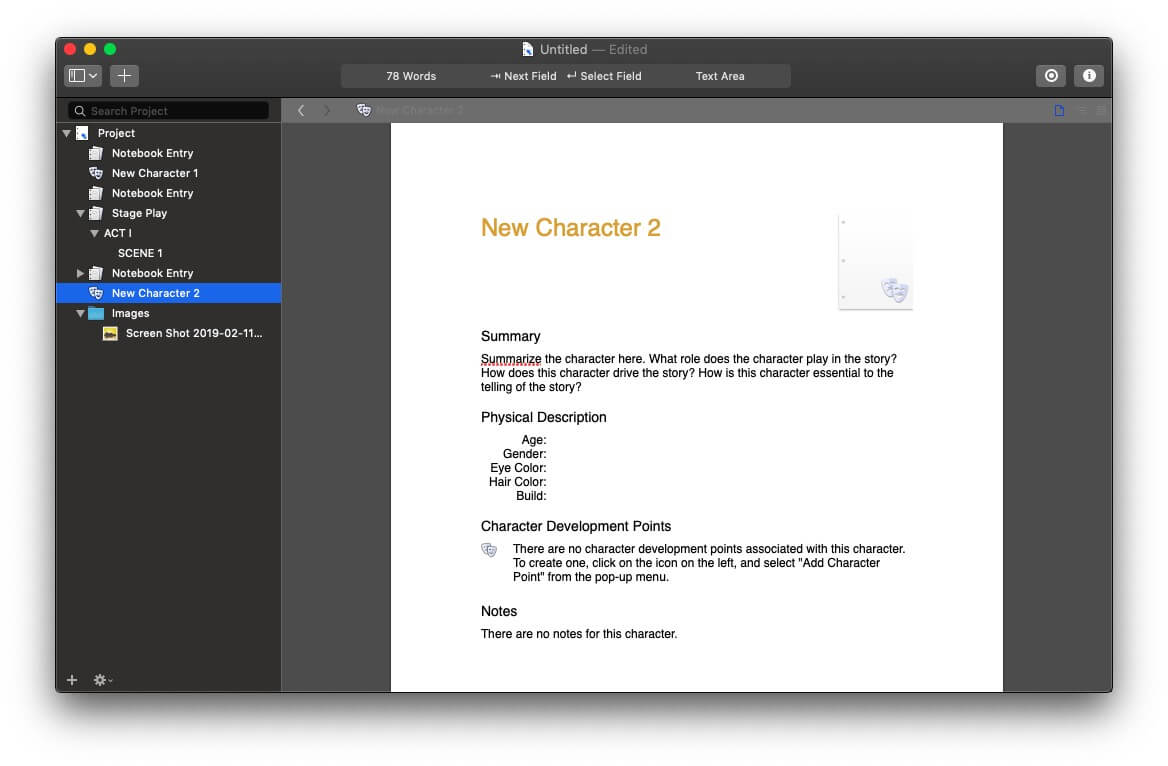Click the Text Area toolbar item
Screen dimensions: 1168x766
pos(720,76)
